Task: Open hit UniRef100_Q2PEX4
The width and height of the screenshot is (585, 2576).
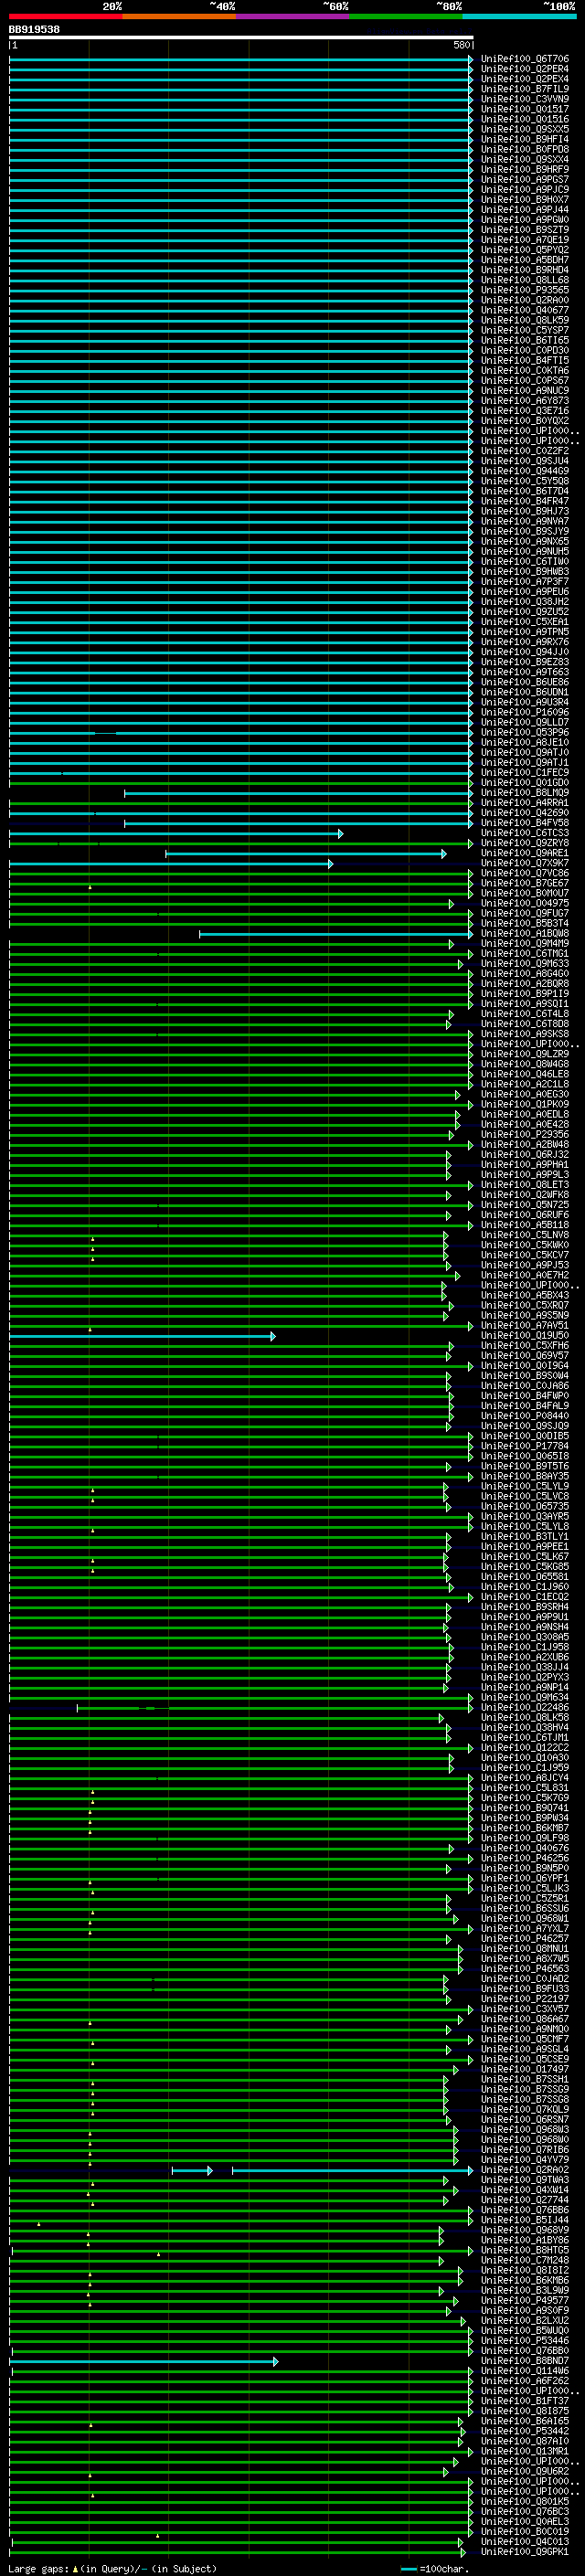Action: point(525,79)
